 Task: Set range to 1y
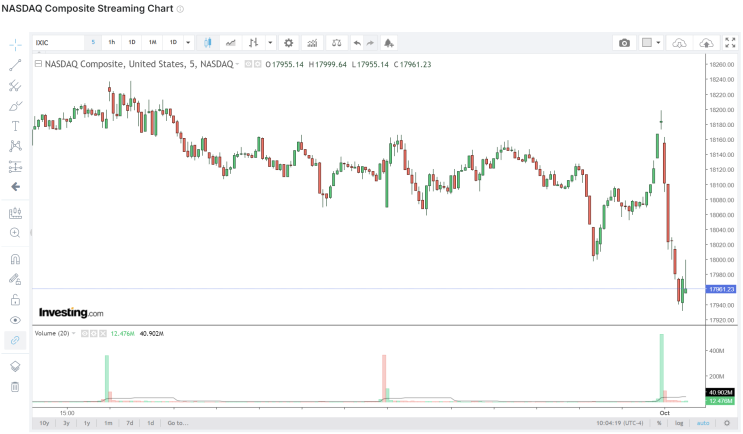pyautogui.click(x=87, y=423)
